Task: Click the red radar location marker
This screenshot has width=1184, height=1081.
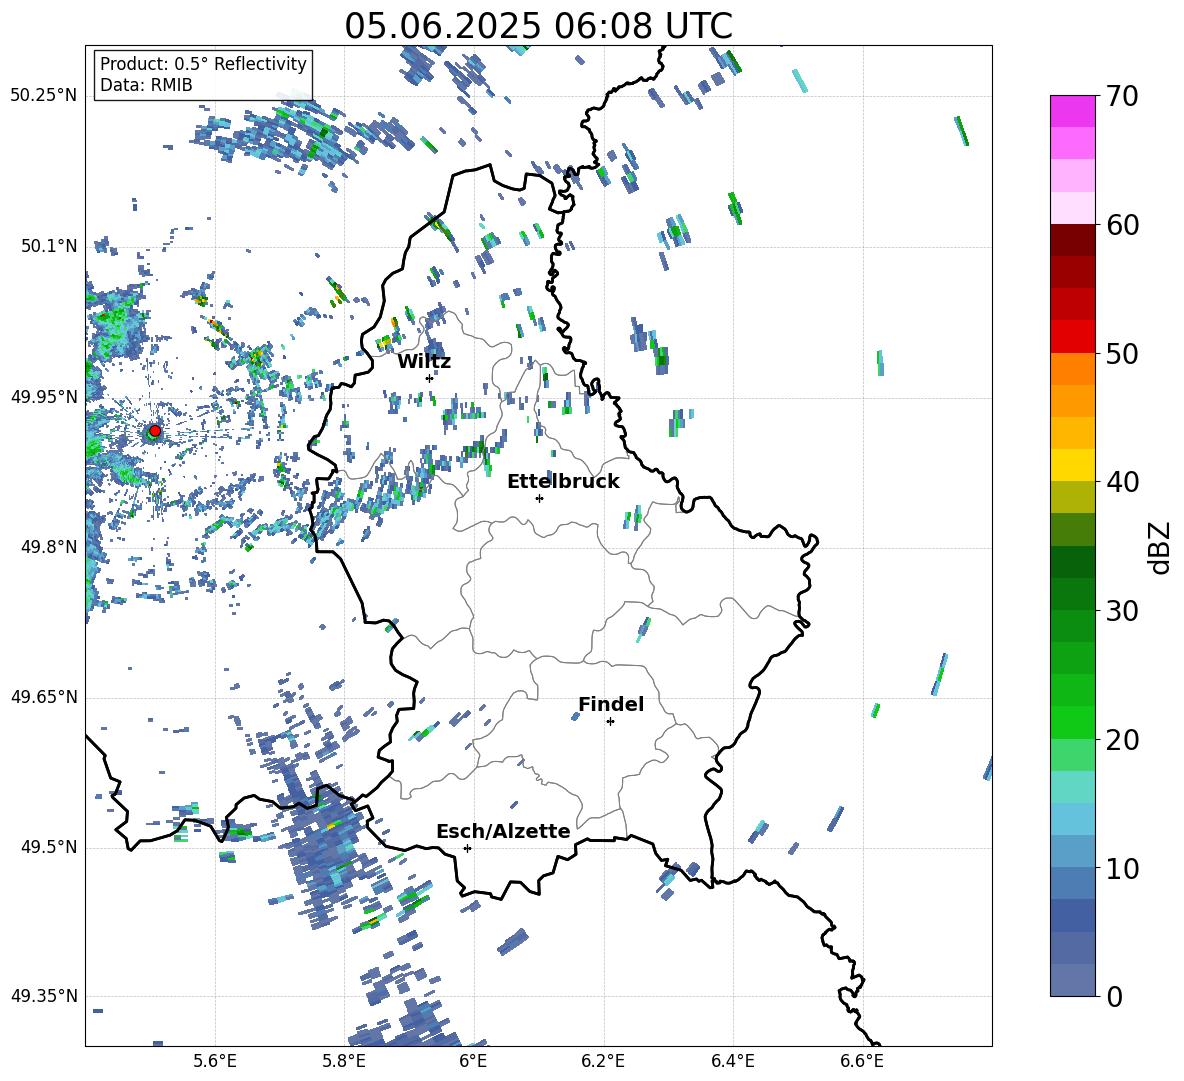Action: coord(155,431)
